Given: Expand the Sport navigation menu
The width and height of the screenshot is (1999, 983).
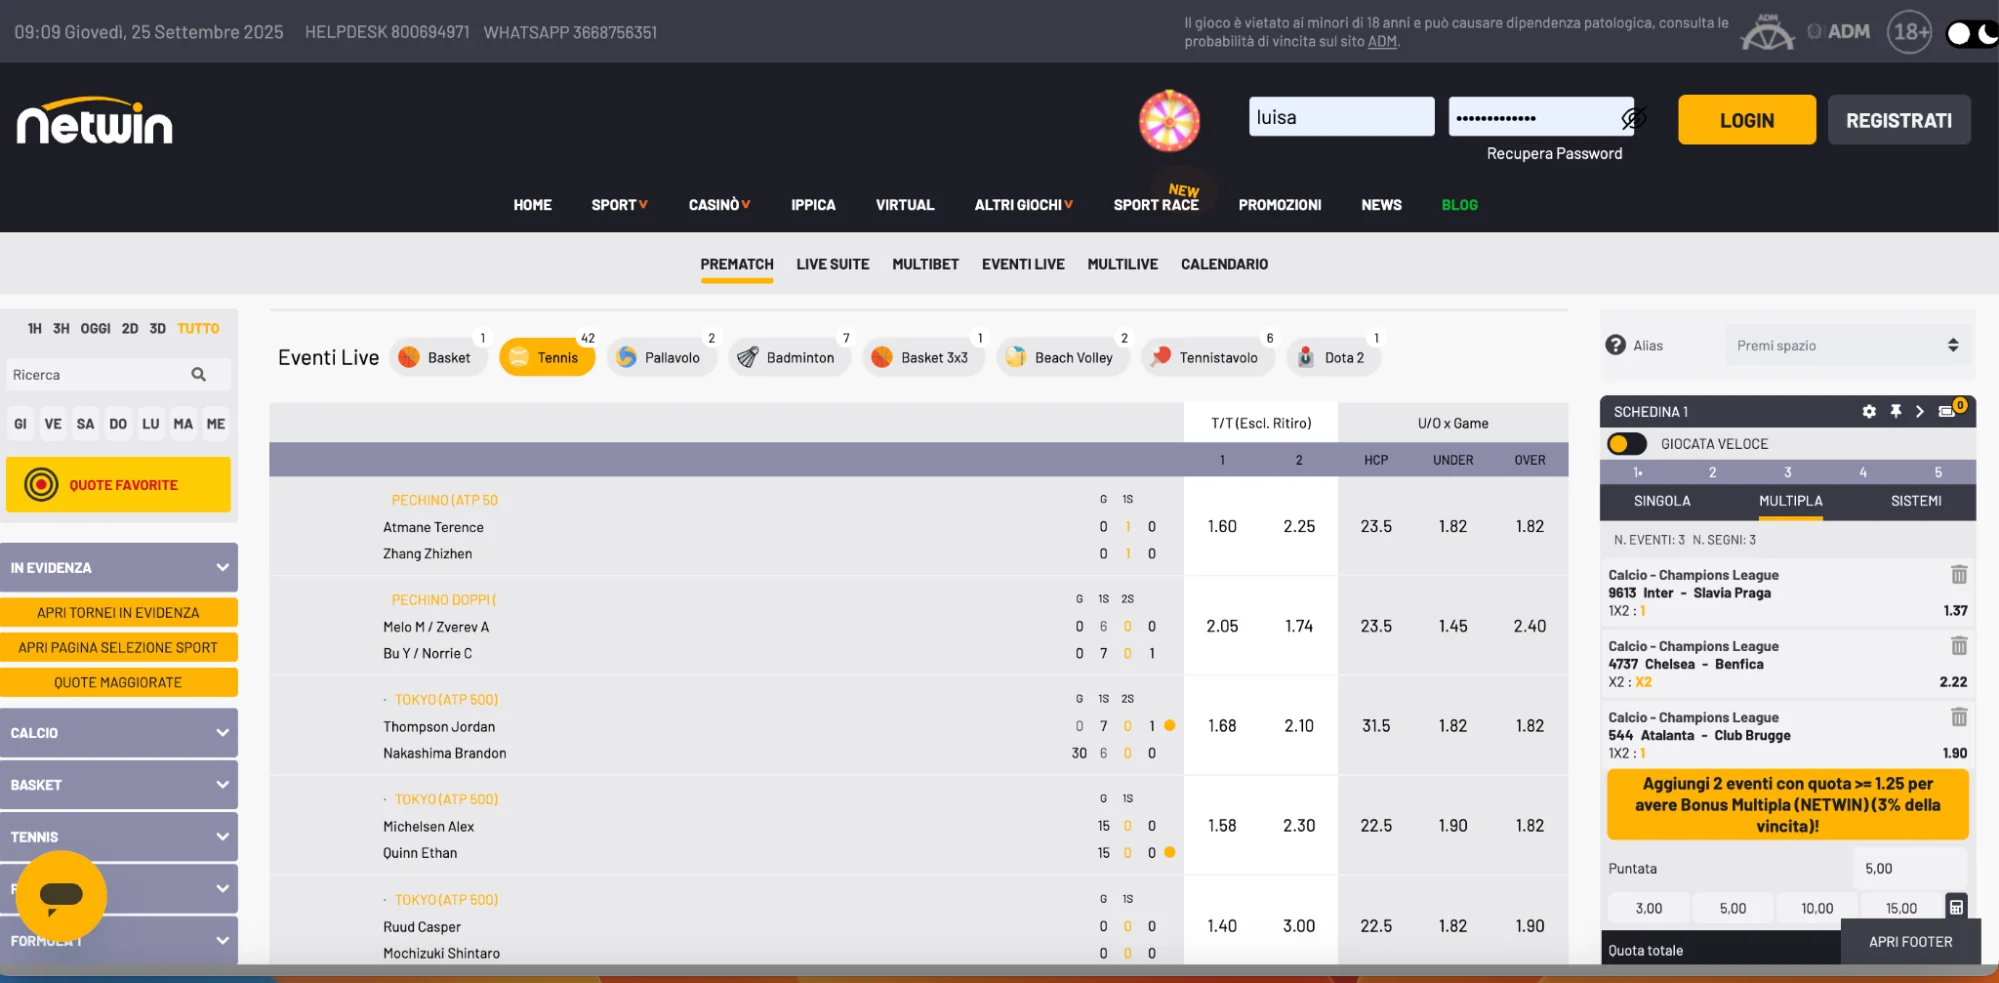Looking at the screenshot, I should [619, 205].
